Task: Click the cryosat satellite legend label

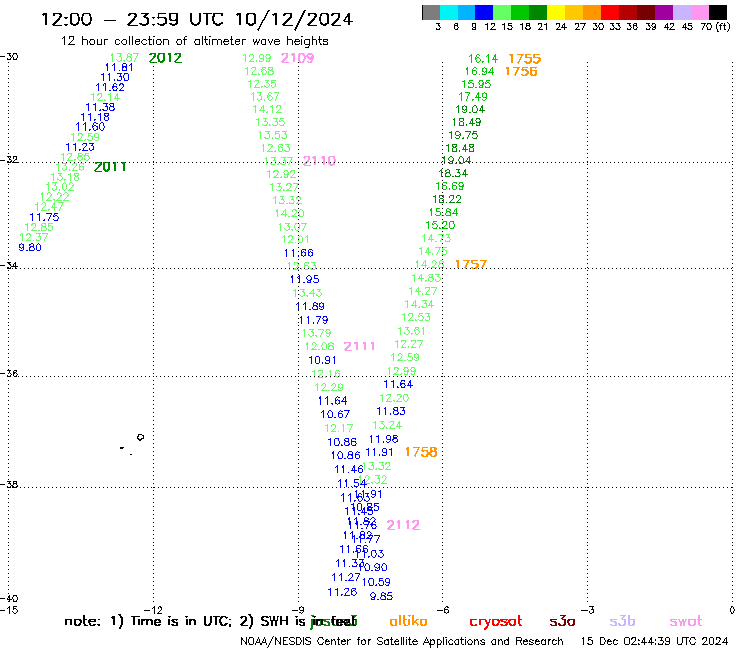Action: click(496, 622)
